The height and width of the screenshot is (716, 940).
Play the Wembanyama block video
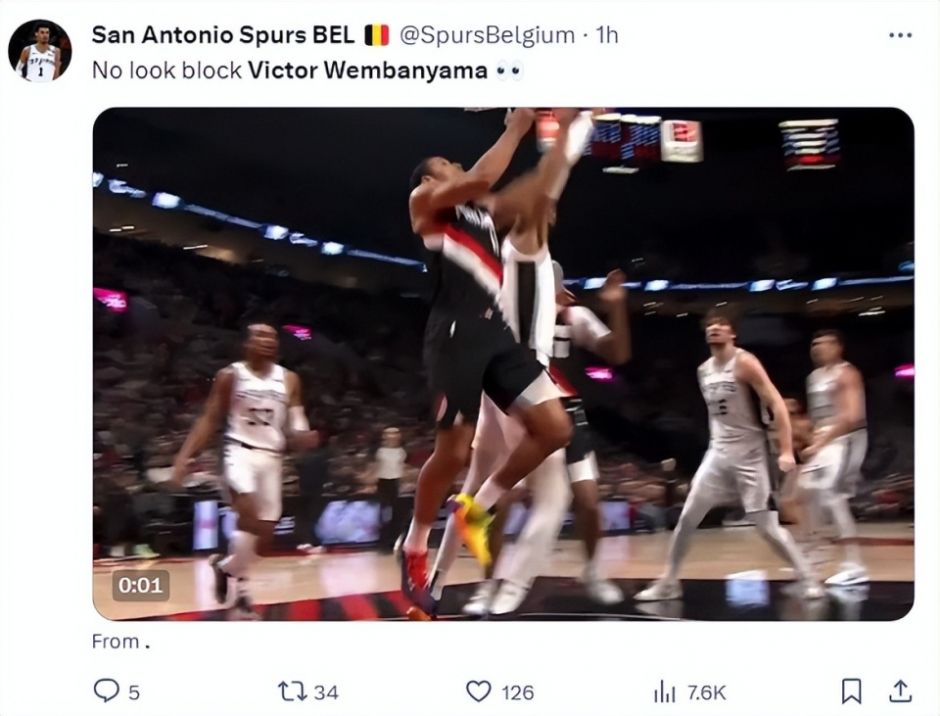click(504, 364)
